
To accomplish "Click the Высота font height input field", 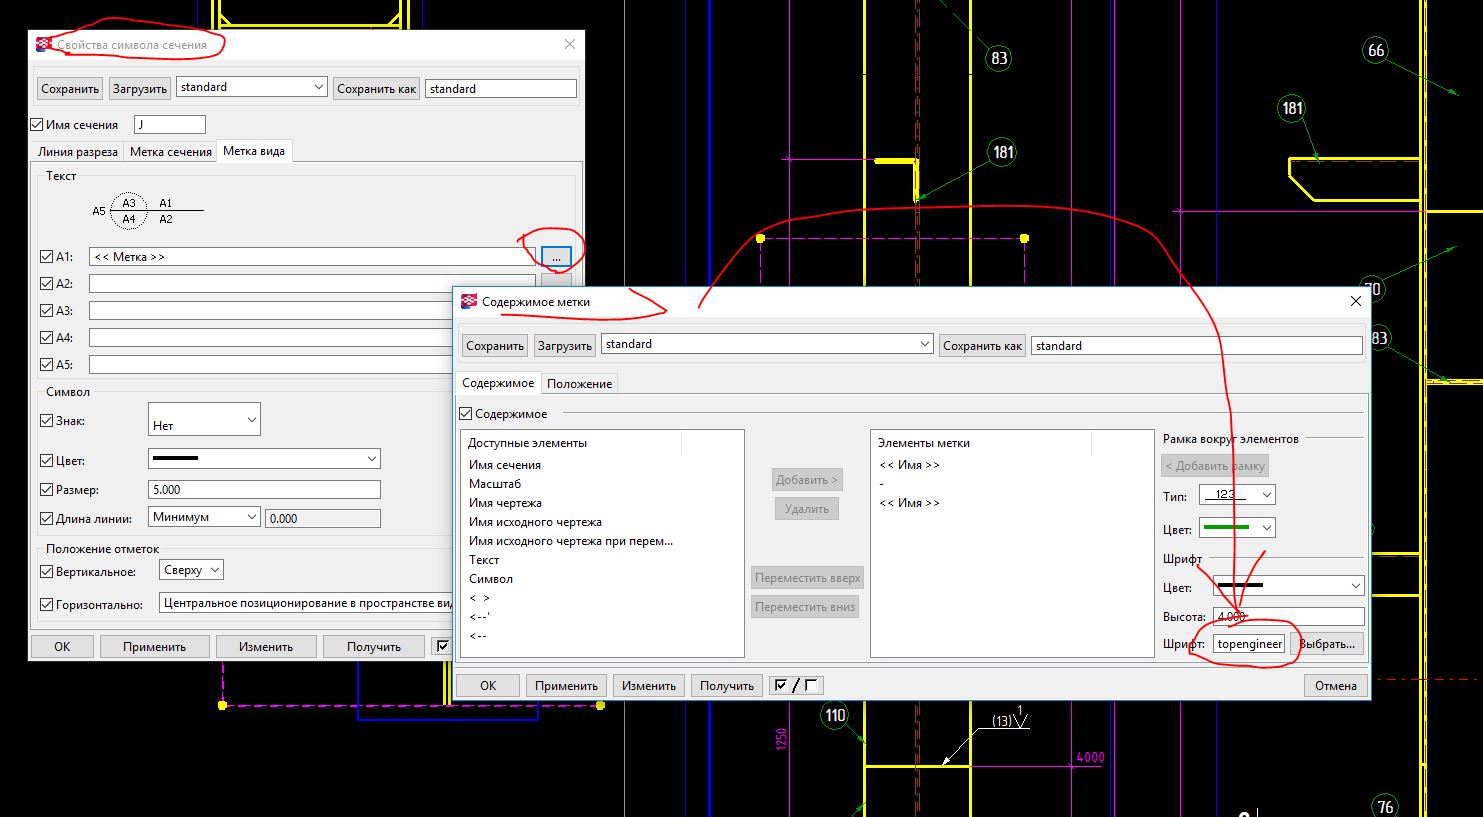I will tap(1288, 617).
